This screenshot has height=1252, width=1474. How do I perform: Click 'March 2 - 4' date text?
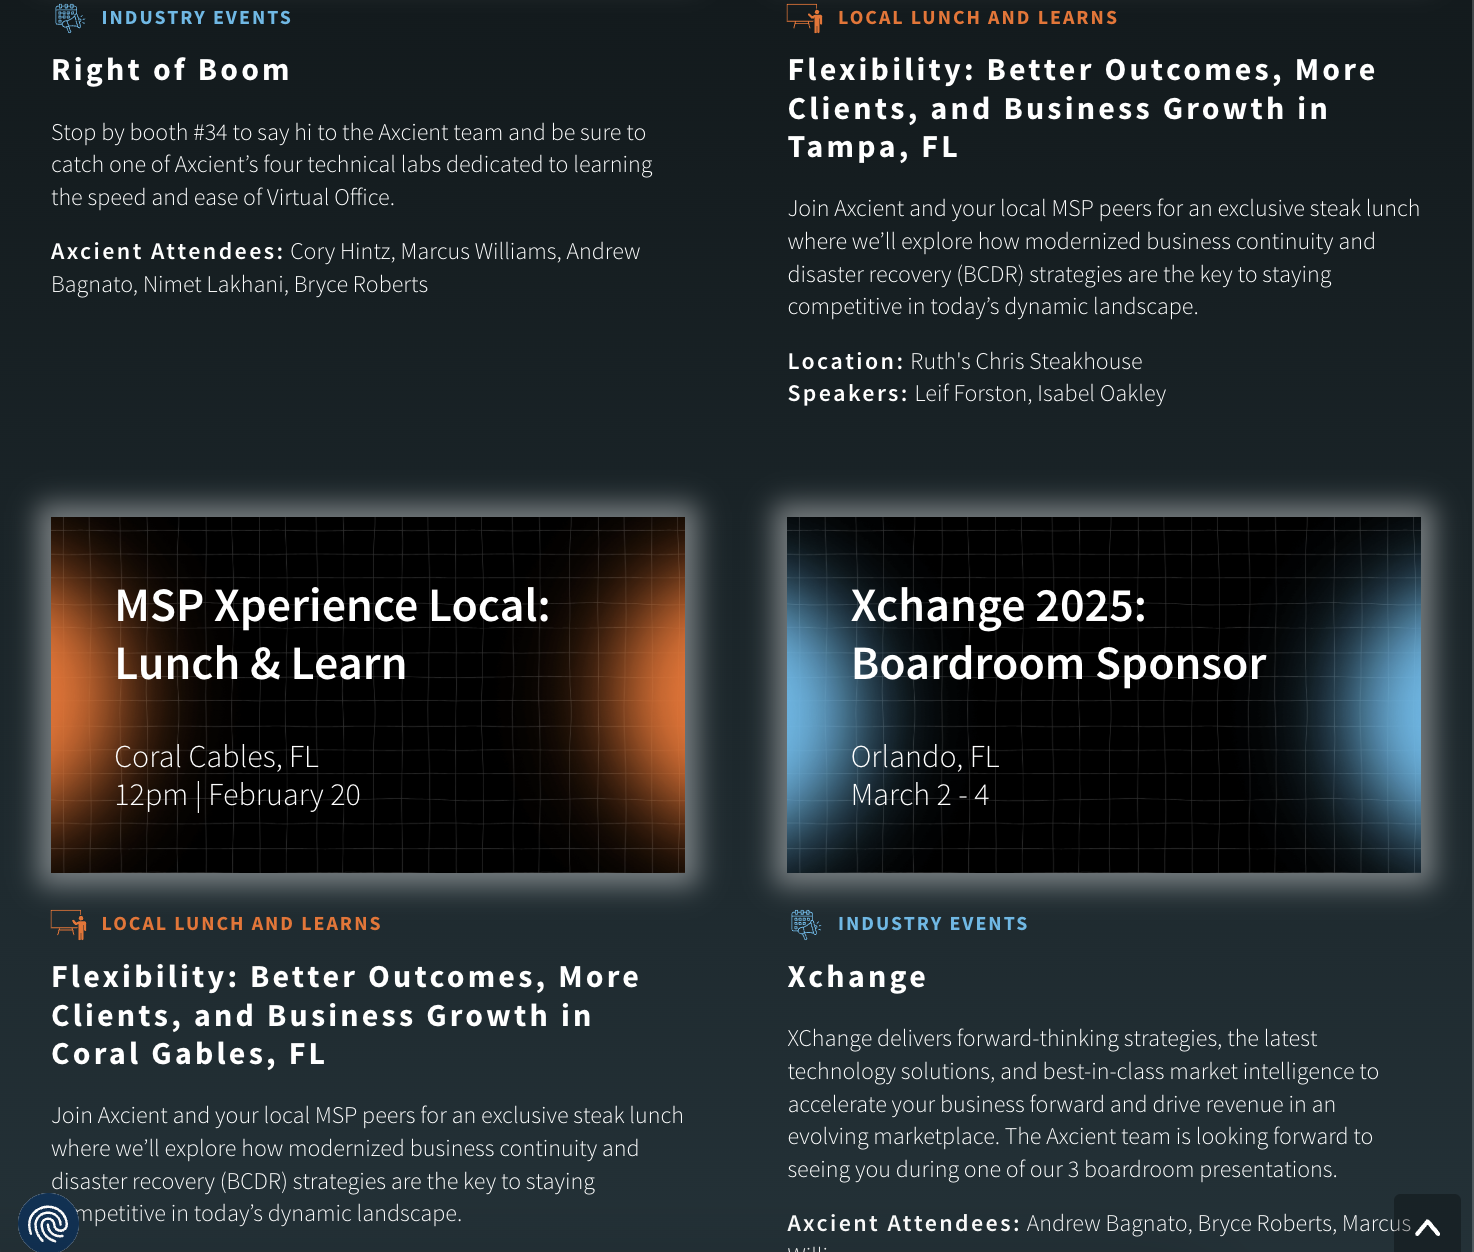pos(920,795)
